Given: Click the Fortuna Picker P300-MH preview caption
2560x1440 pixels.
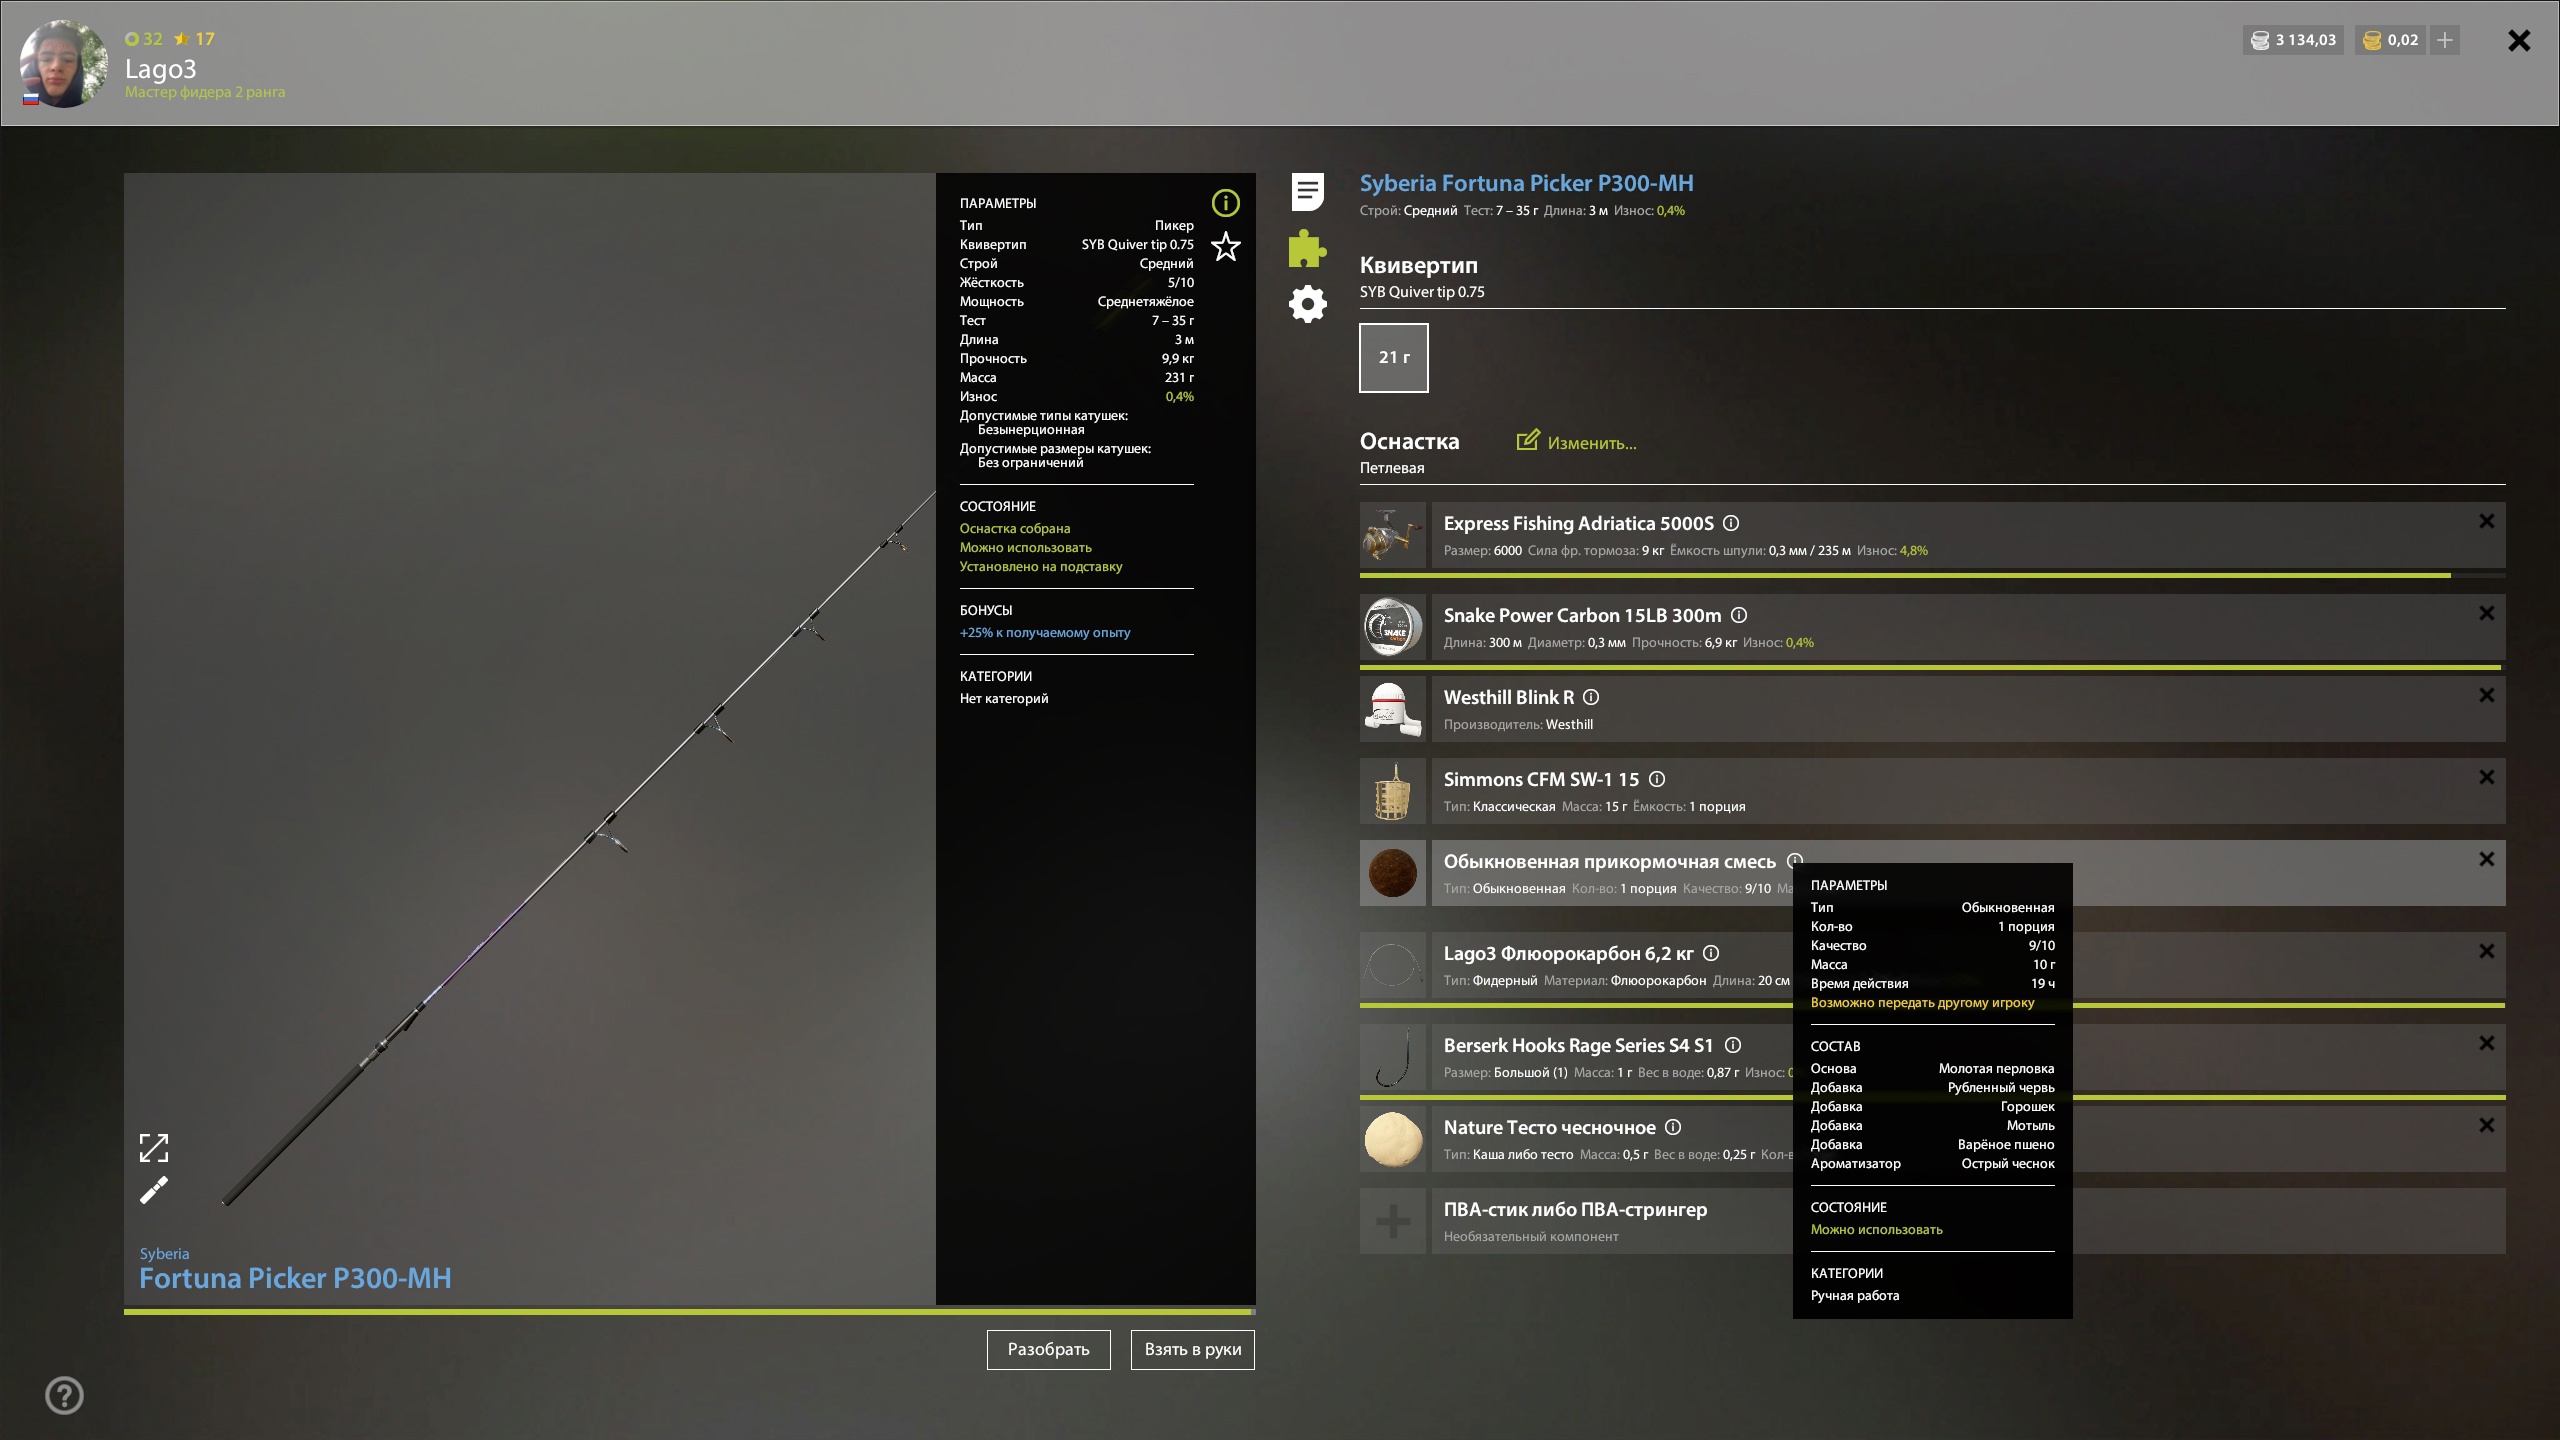Looking at the screenshot, I should tap(295, 1278).
